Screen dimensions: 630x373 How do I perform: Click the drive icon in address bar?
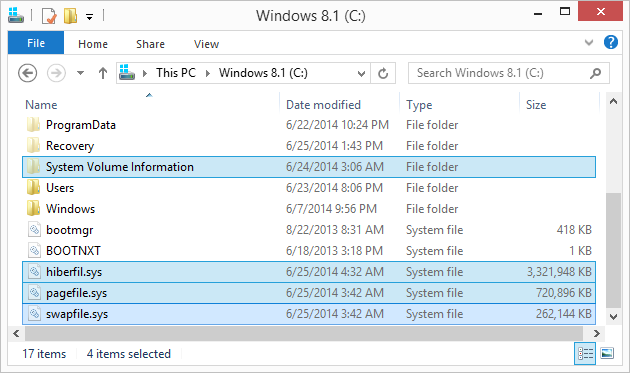pos(127,72)
